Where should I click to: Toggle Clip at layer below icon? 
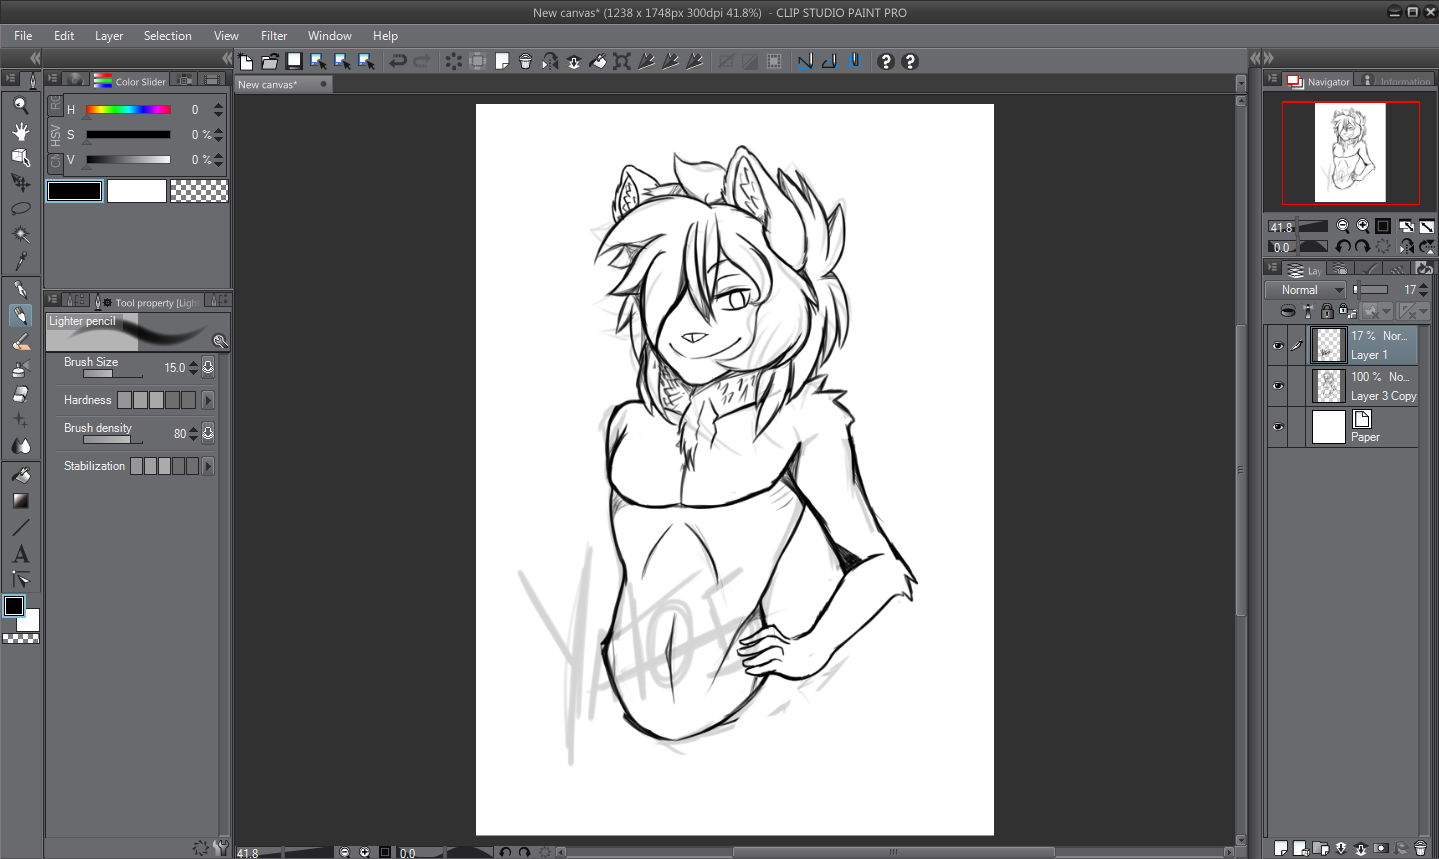1288,311
